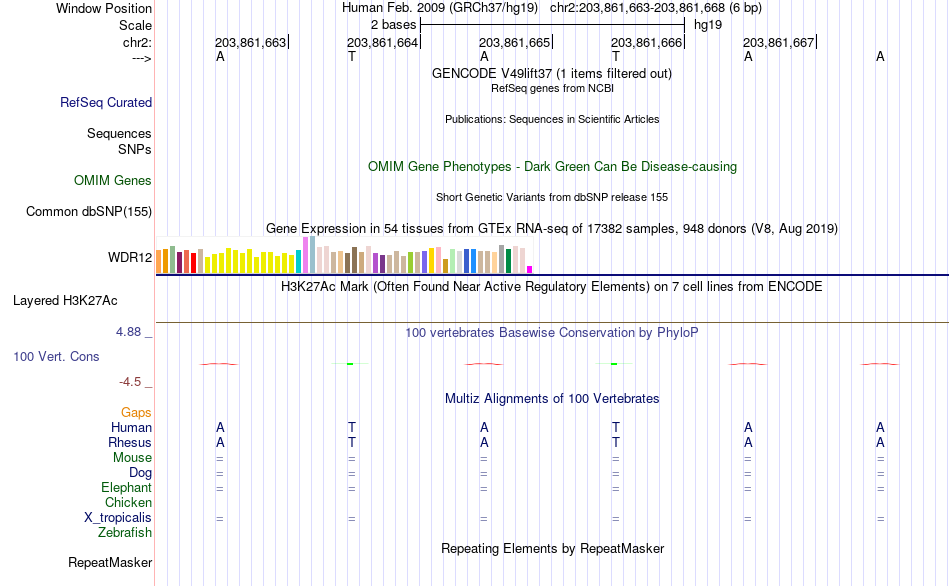Select the Chicken alignment row label

click(x=128, y=502)
